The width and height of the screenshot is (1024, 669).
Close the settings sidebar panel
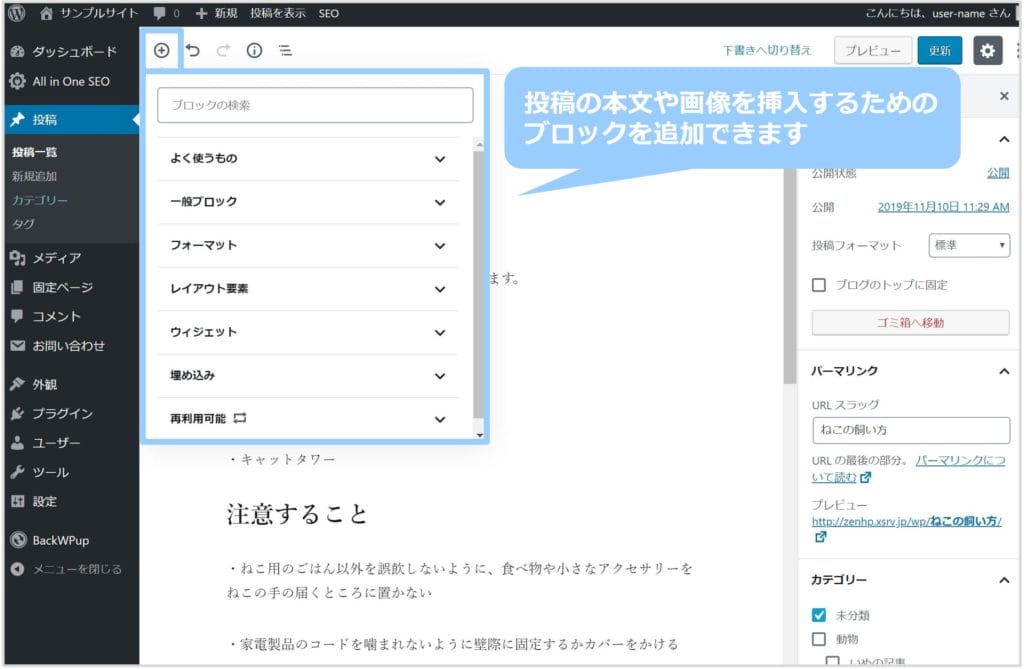[x=1004, y=96]
